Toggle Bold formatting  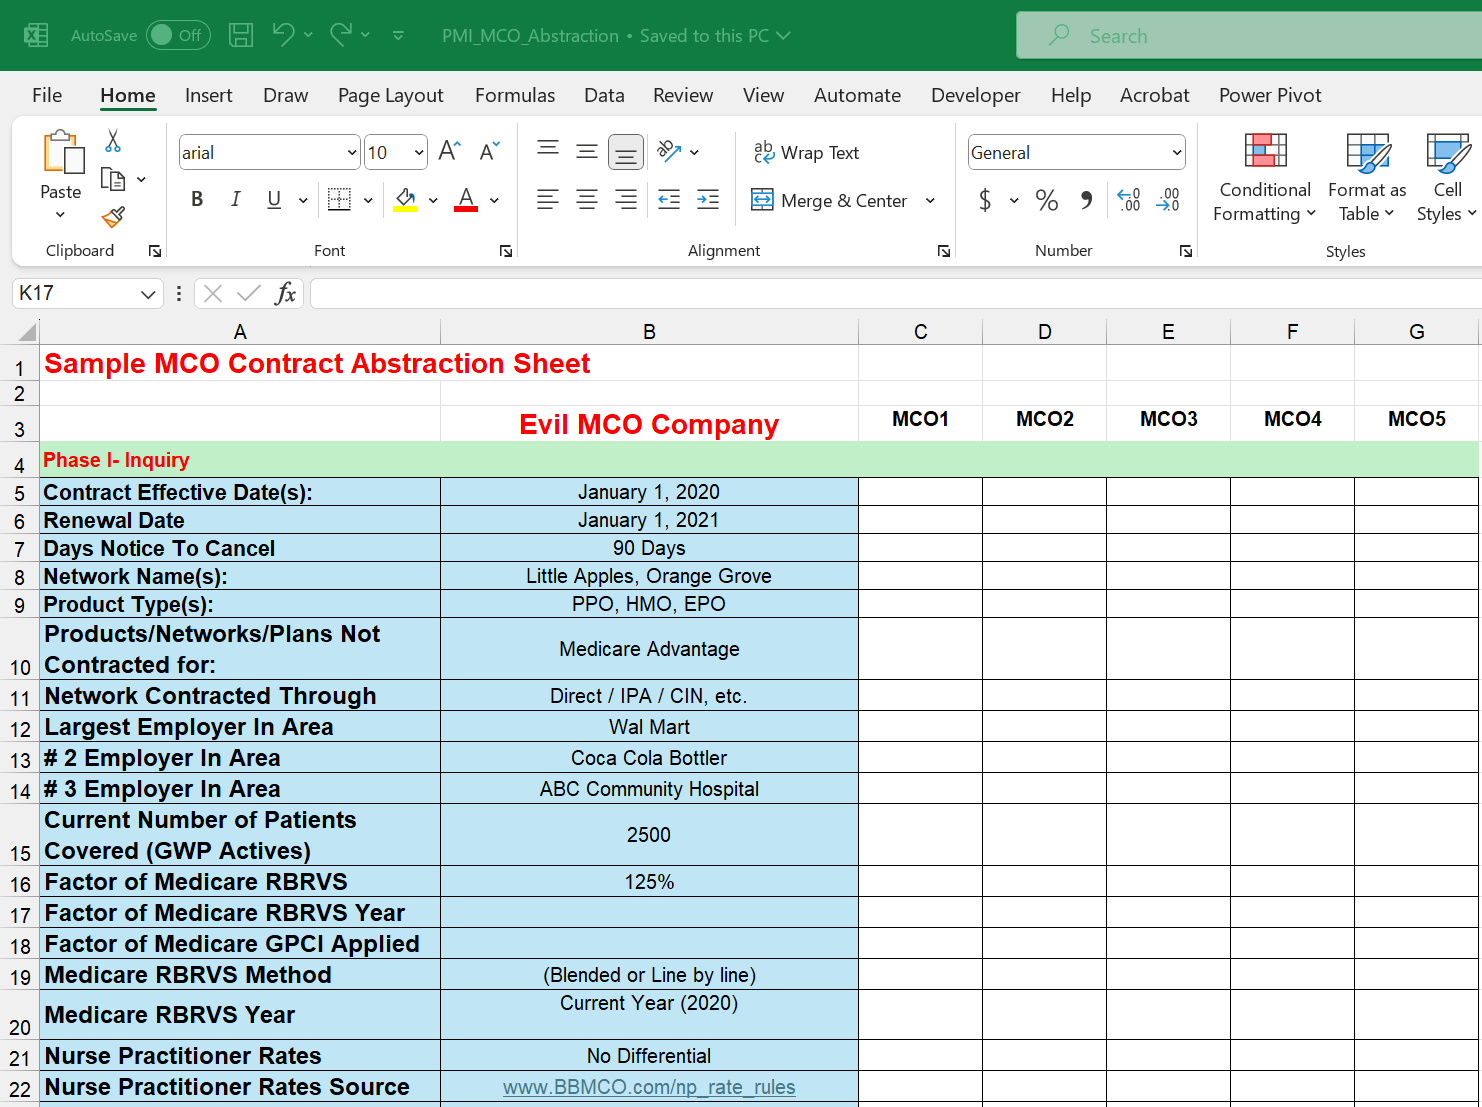coord(197,200)
